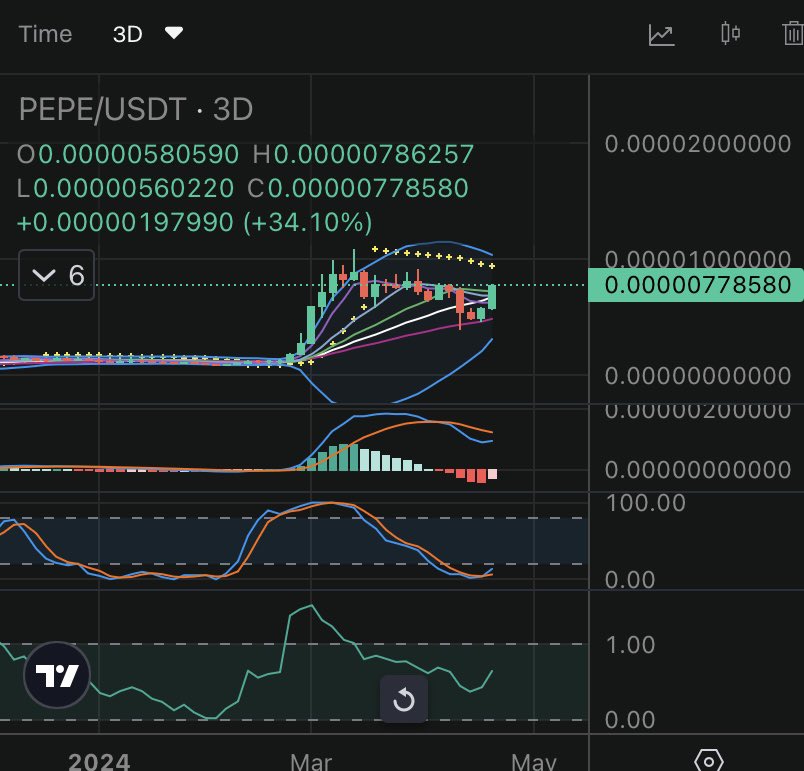This screenshot has height=771, width=804.
Task: Click the 0.00002000000 price axis label
Action: click(x=698, y=144)
